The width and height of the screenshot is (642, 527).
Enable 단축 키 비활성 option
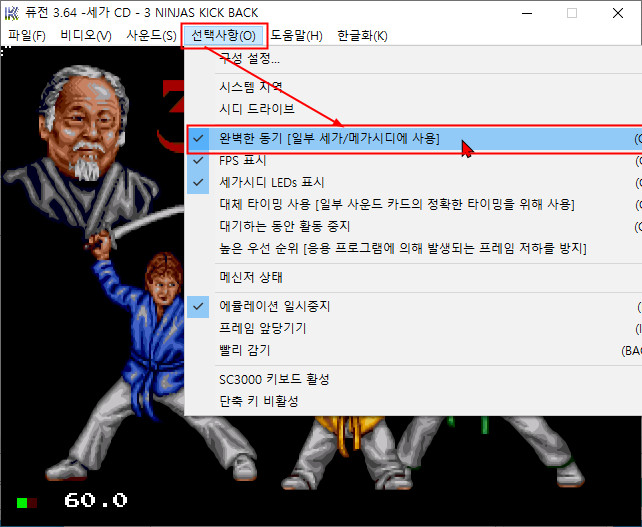(414, 401)
